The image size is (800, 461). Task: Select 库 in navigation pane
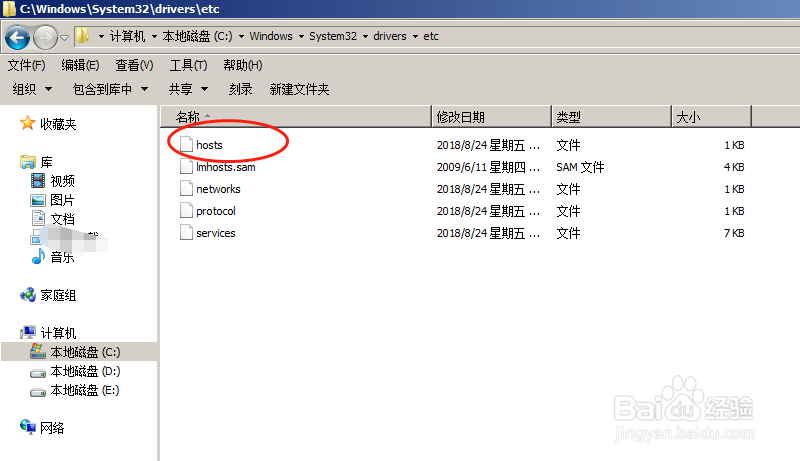coord(46,162)
